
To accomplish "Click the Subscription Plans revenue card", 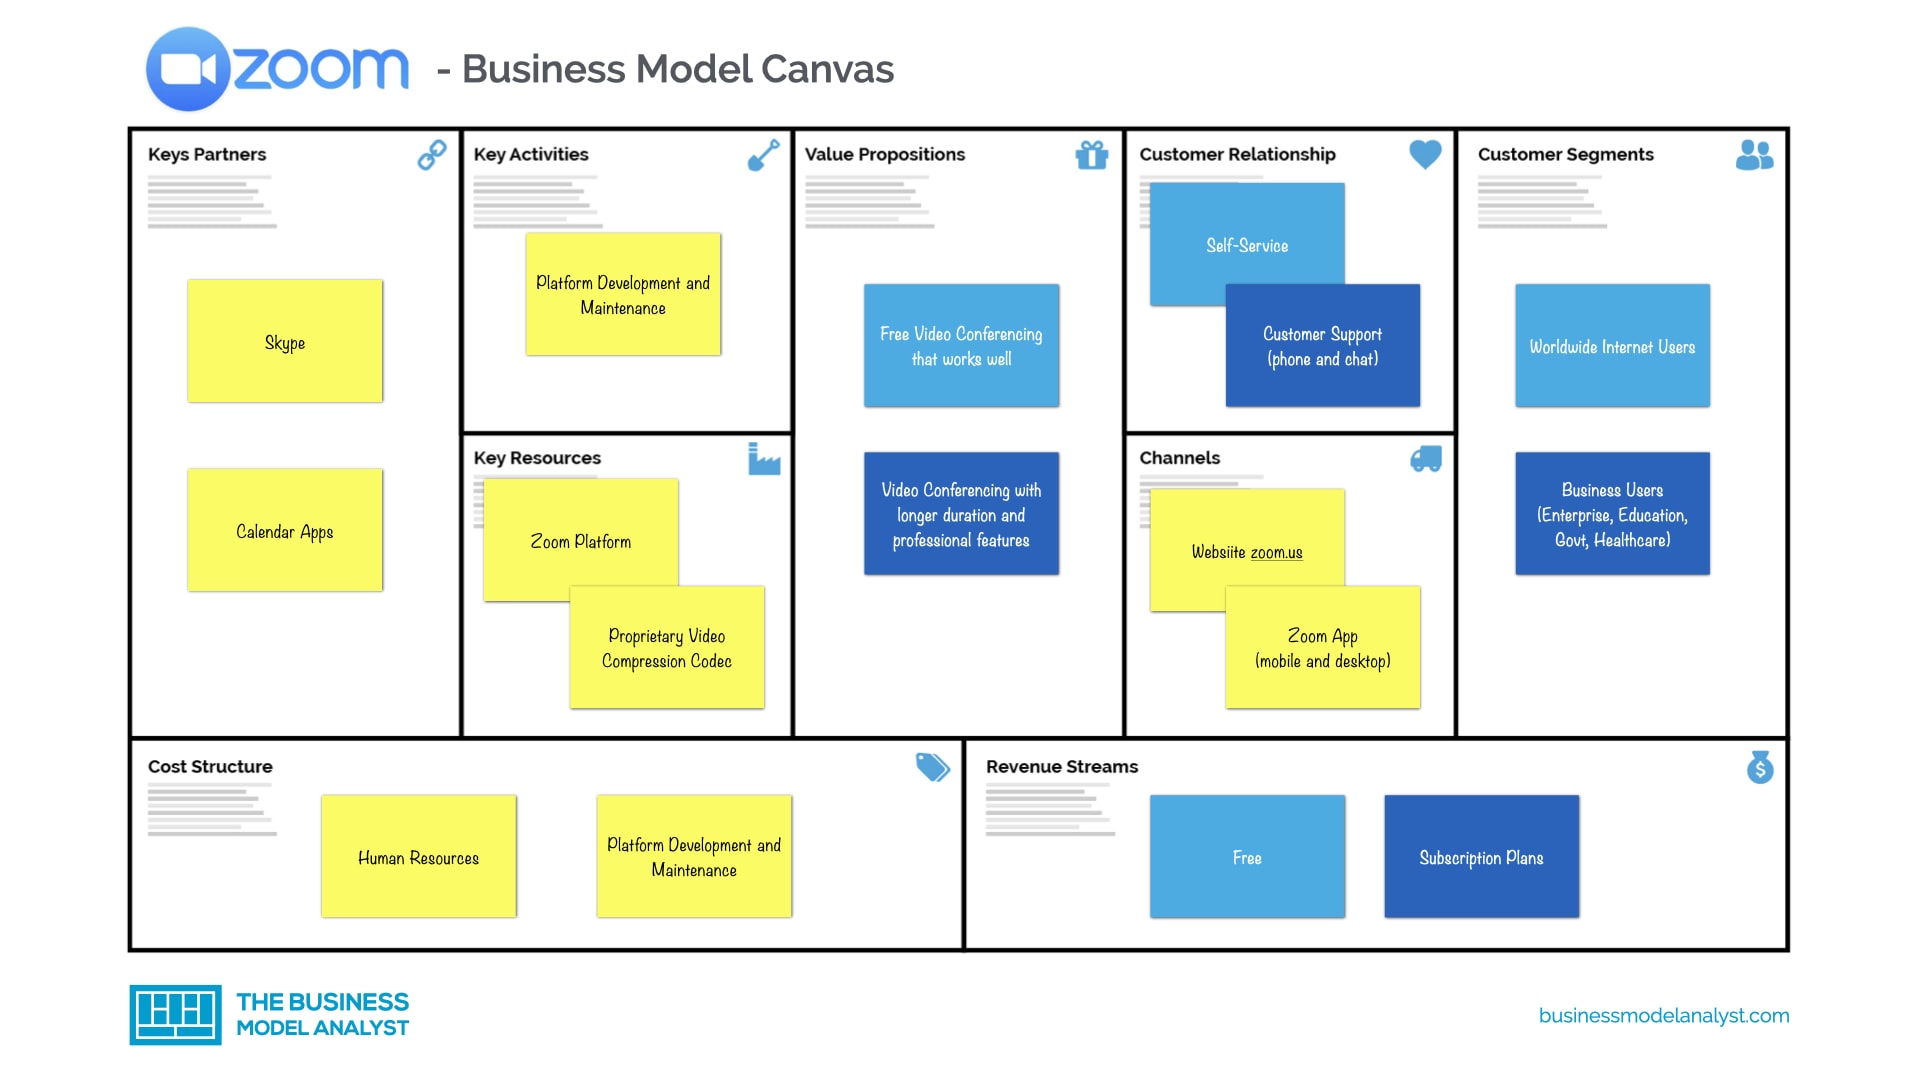I will coord(1481,858).
